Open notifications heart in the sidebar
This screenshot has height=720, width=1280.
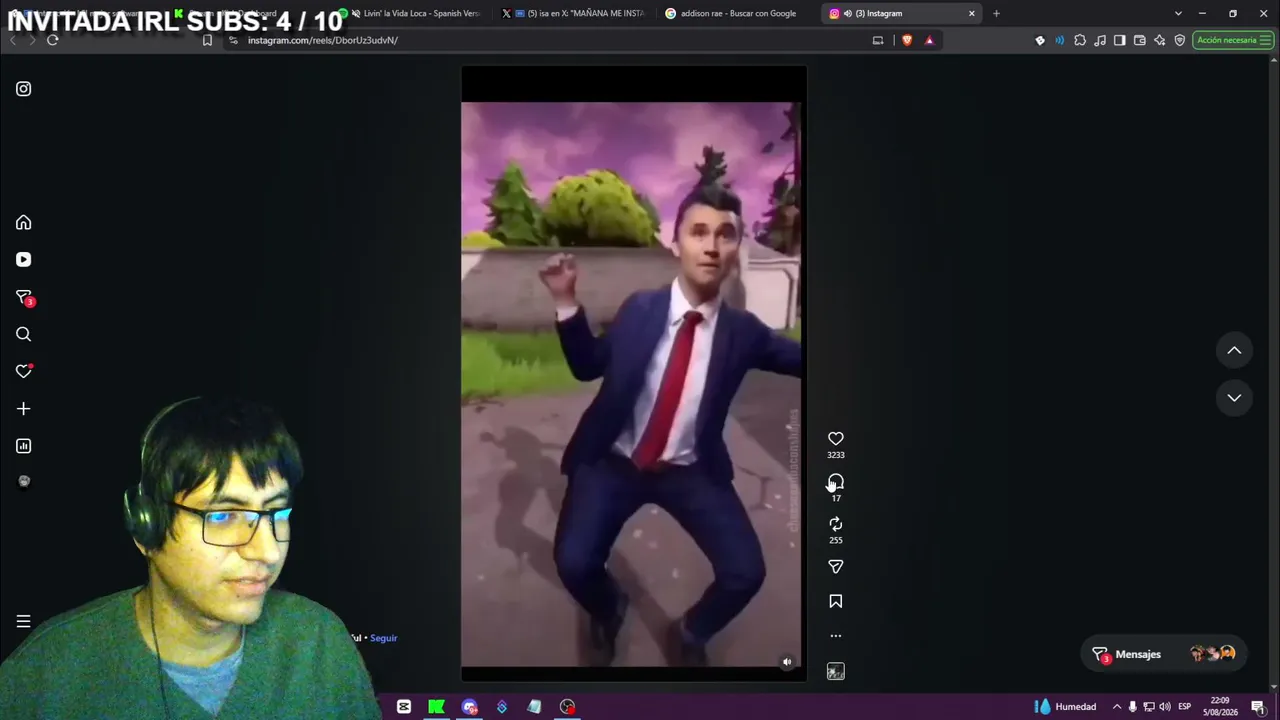[x=24, y=371]
